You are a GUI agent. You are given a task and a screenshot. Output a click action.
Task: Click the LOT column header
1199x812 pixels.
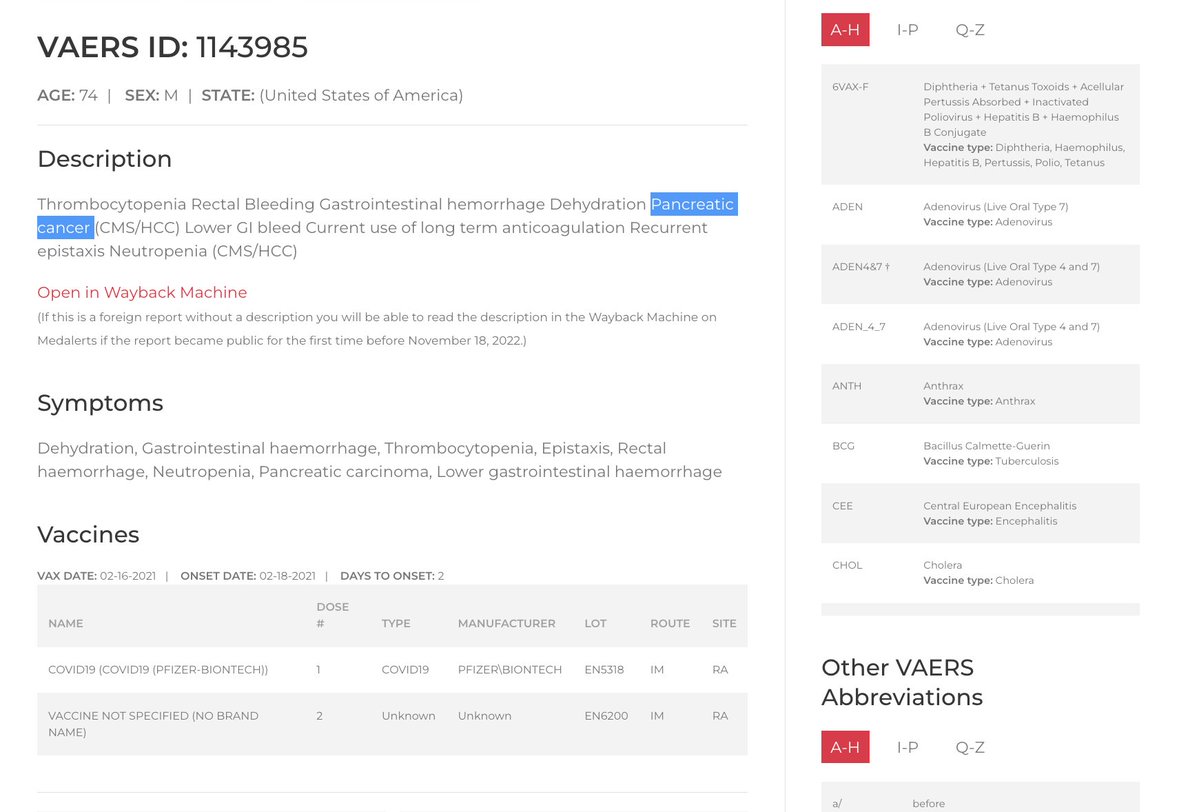pos(595,623)
